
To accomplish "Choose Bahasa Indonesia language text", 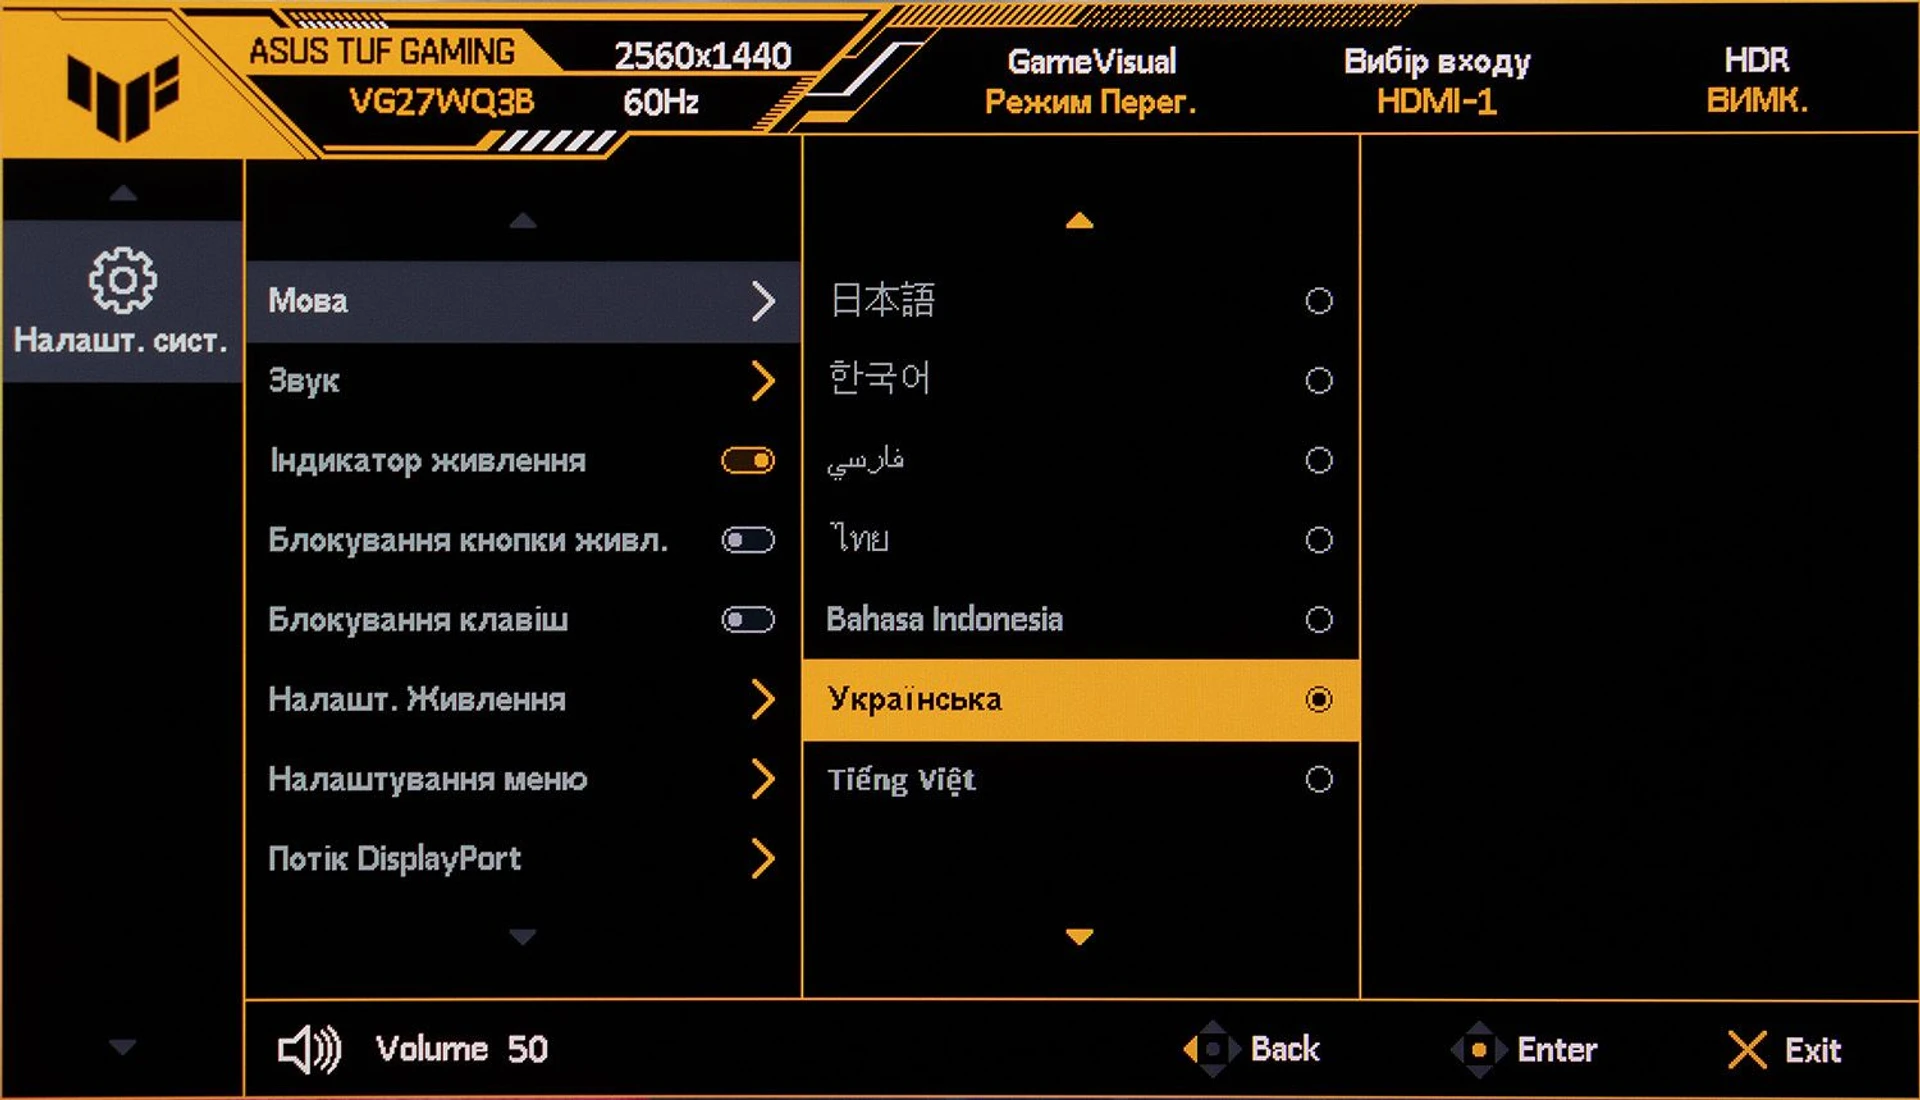I will tap(944, 619).
